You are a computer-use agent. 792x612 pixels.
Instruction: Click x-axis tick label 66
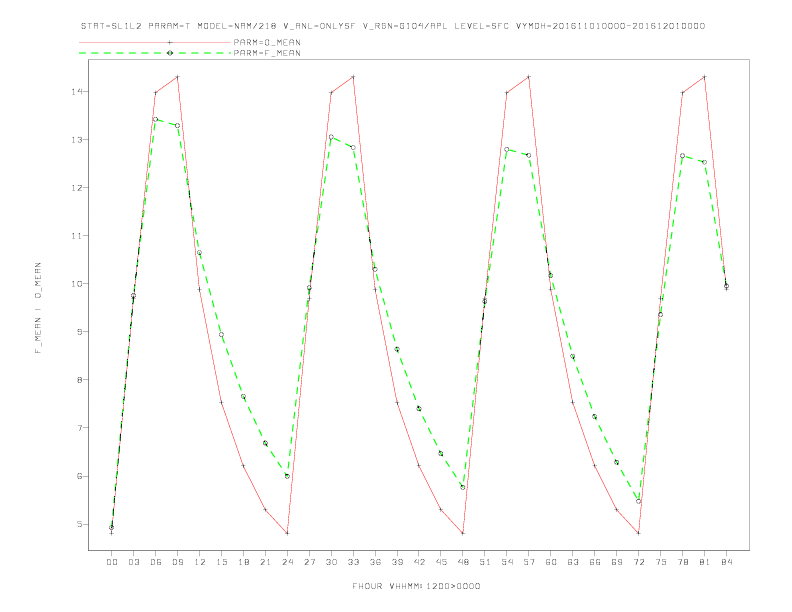[595, 562]
